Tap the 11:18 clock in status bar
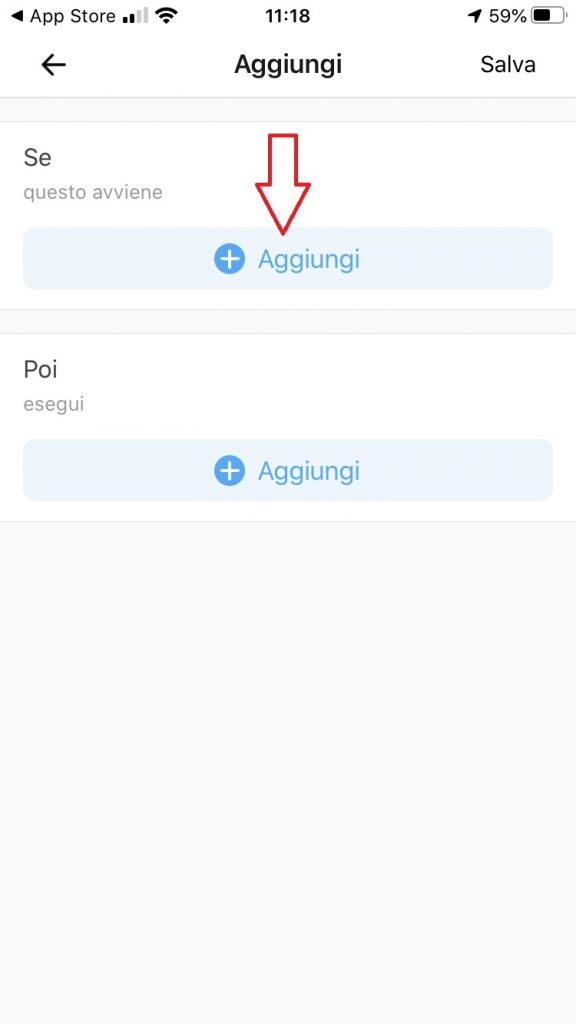The width and height of the screenshot is (576, 1024). (x=287, y=16)
